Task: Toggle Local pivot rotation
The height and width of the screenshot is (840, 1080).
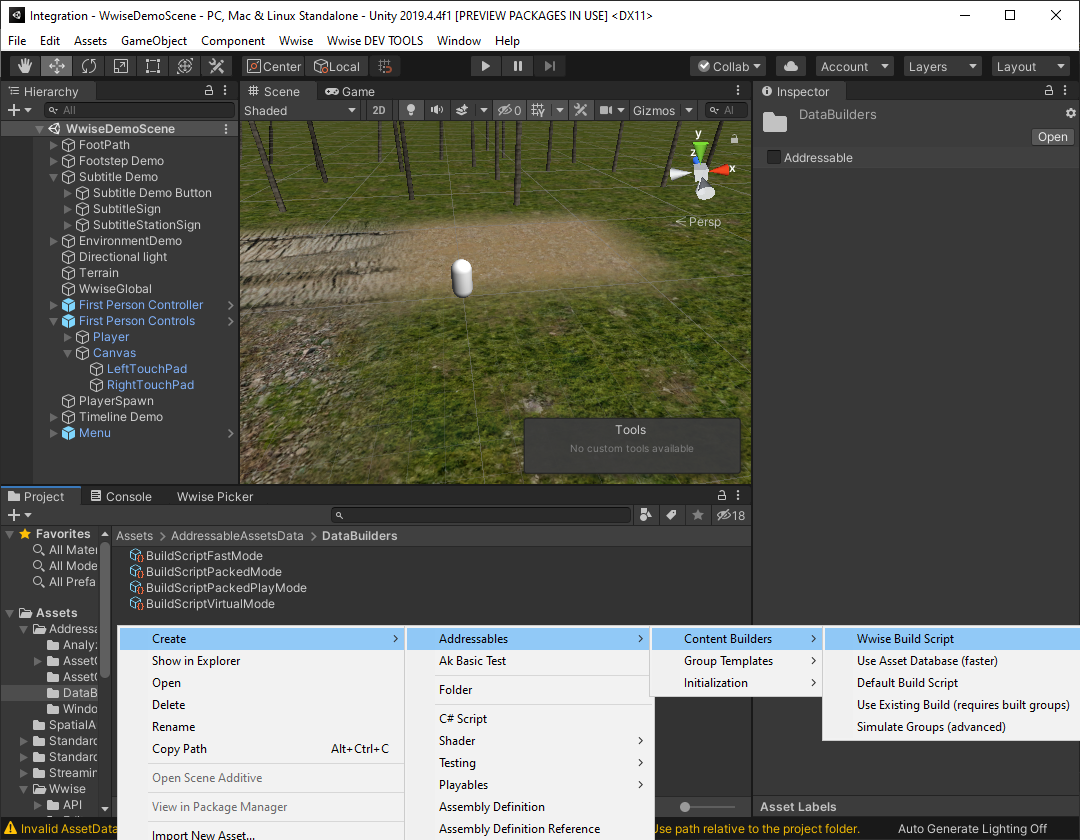Action: (337, 66)
